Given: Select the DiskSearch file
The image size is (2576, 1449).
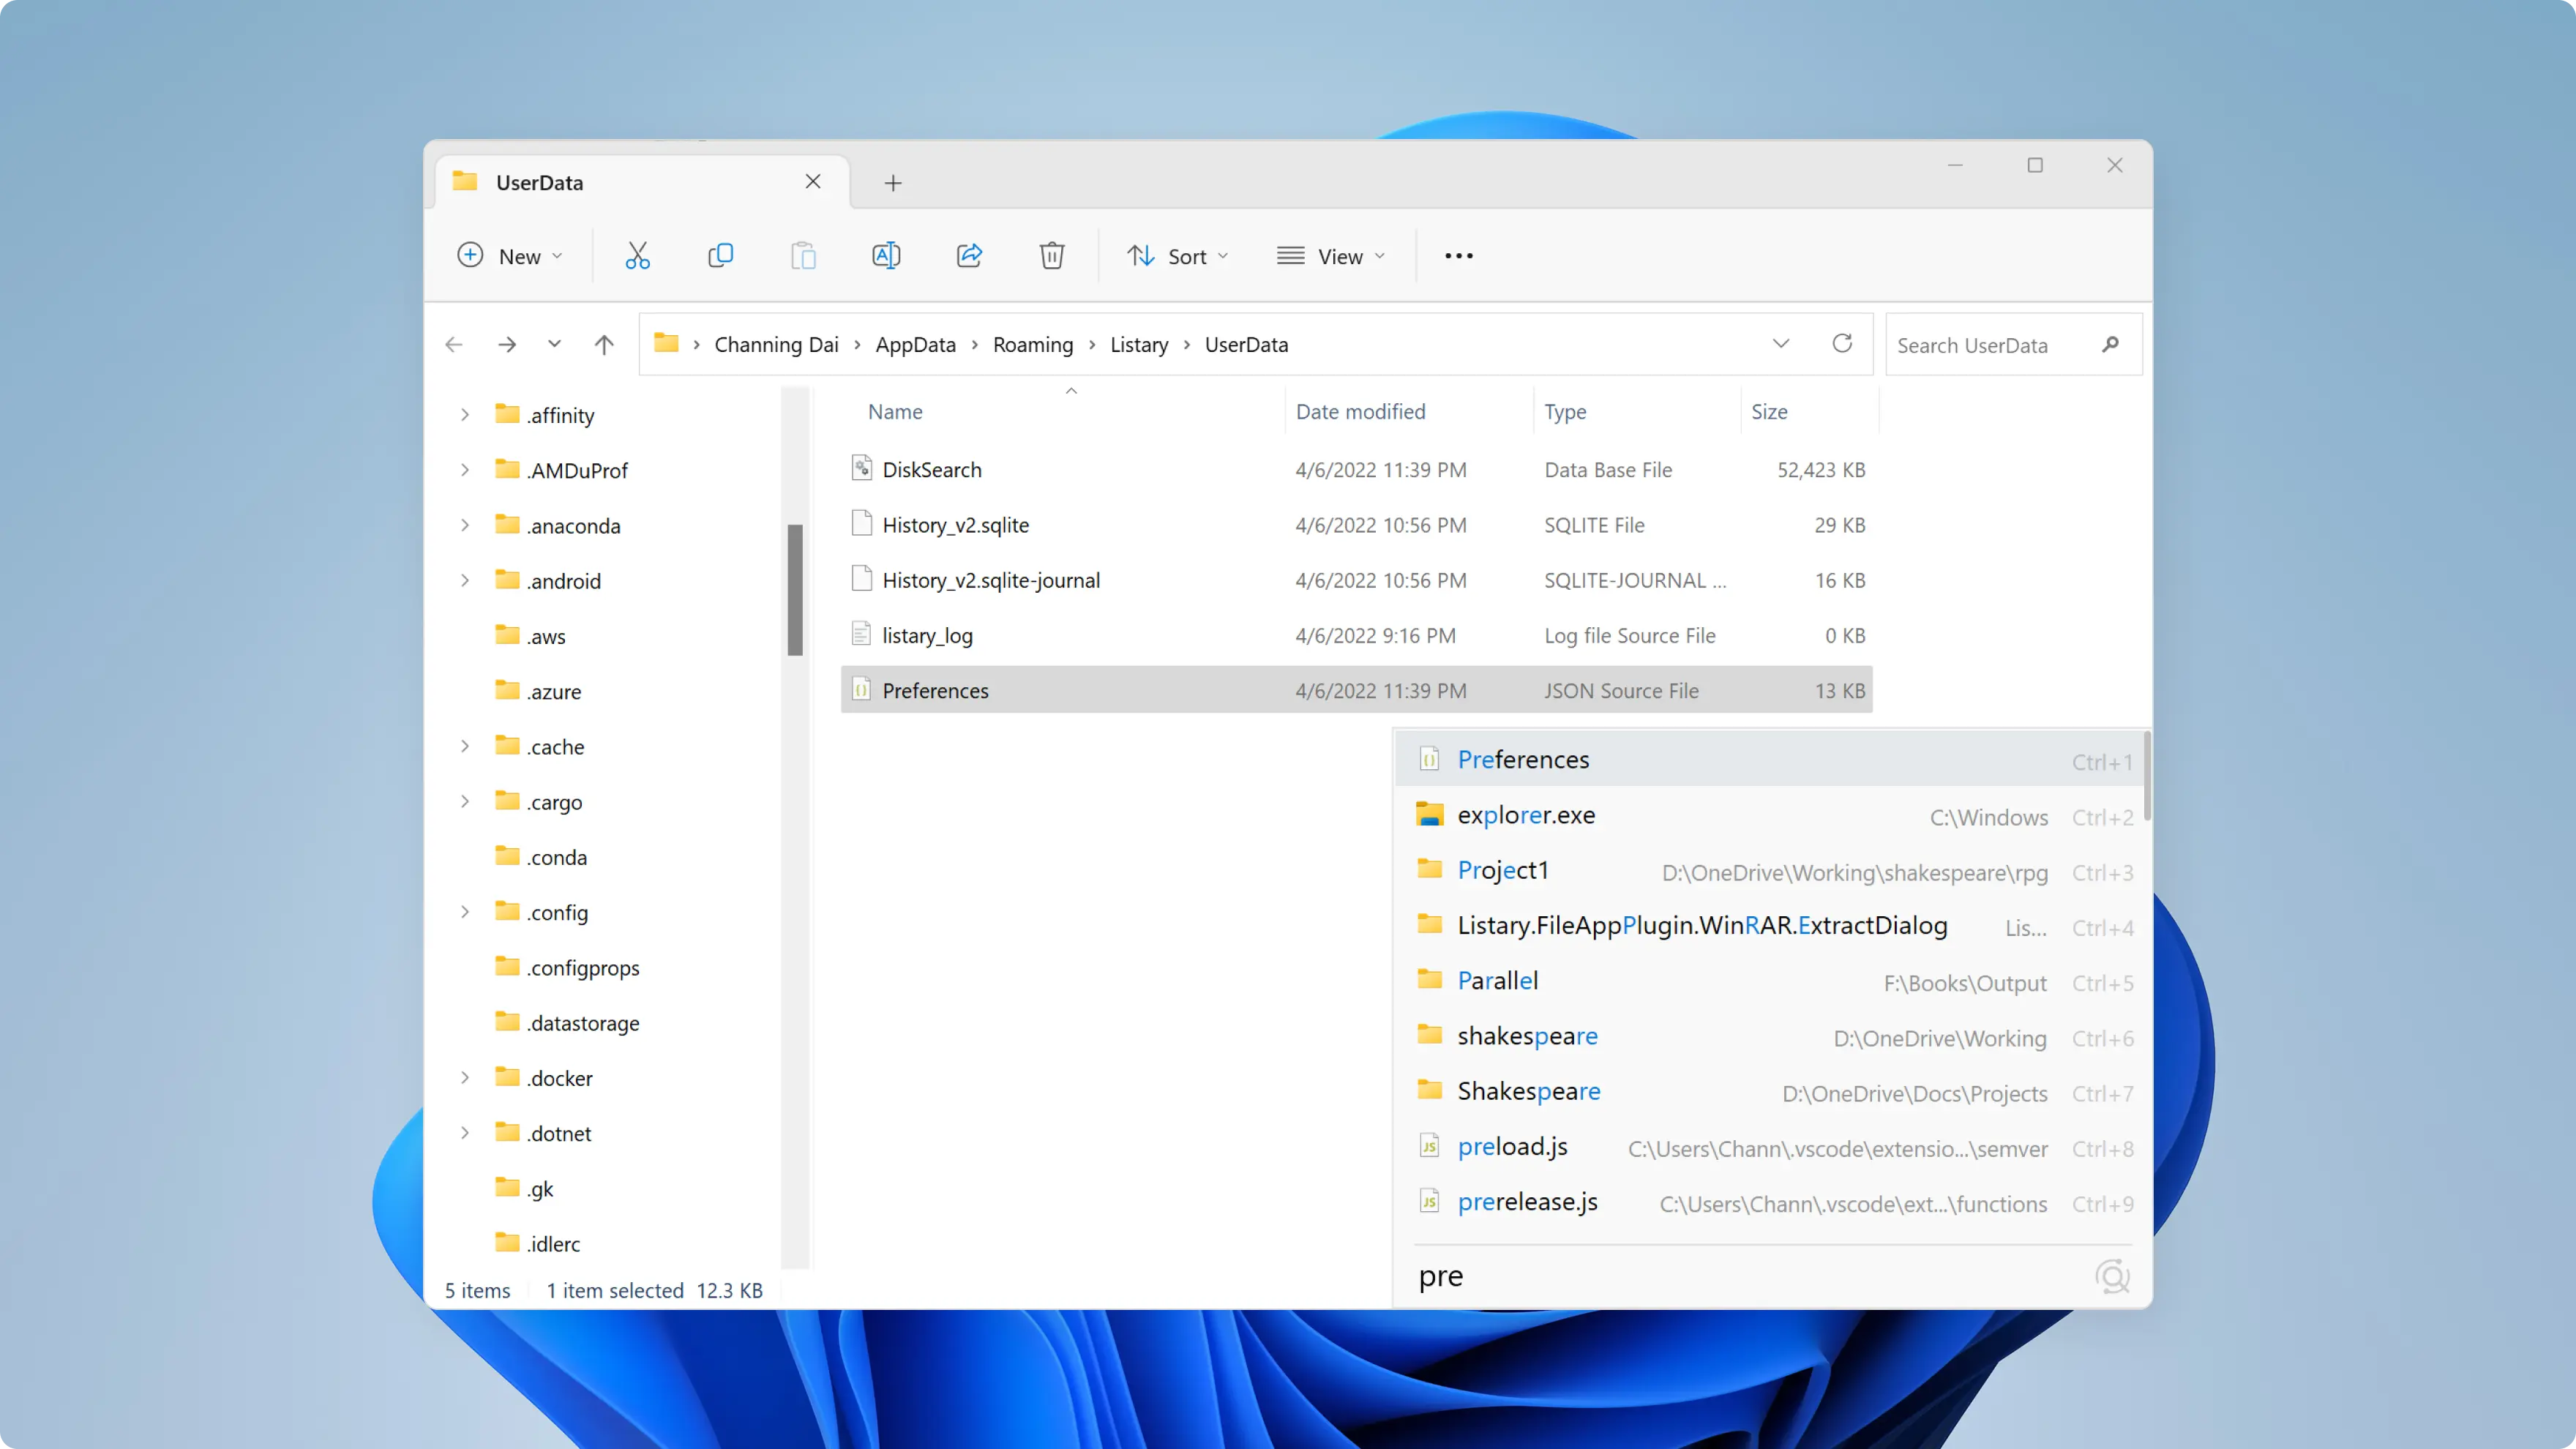Looking at the screenshot, I should [x=1356, y=470].
